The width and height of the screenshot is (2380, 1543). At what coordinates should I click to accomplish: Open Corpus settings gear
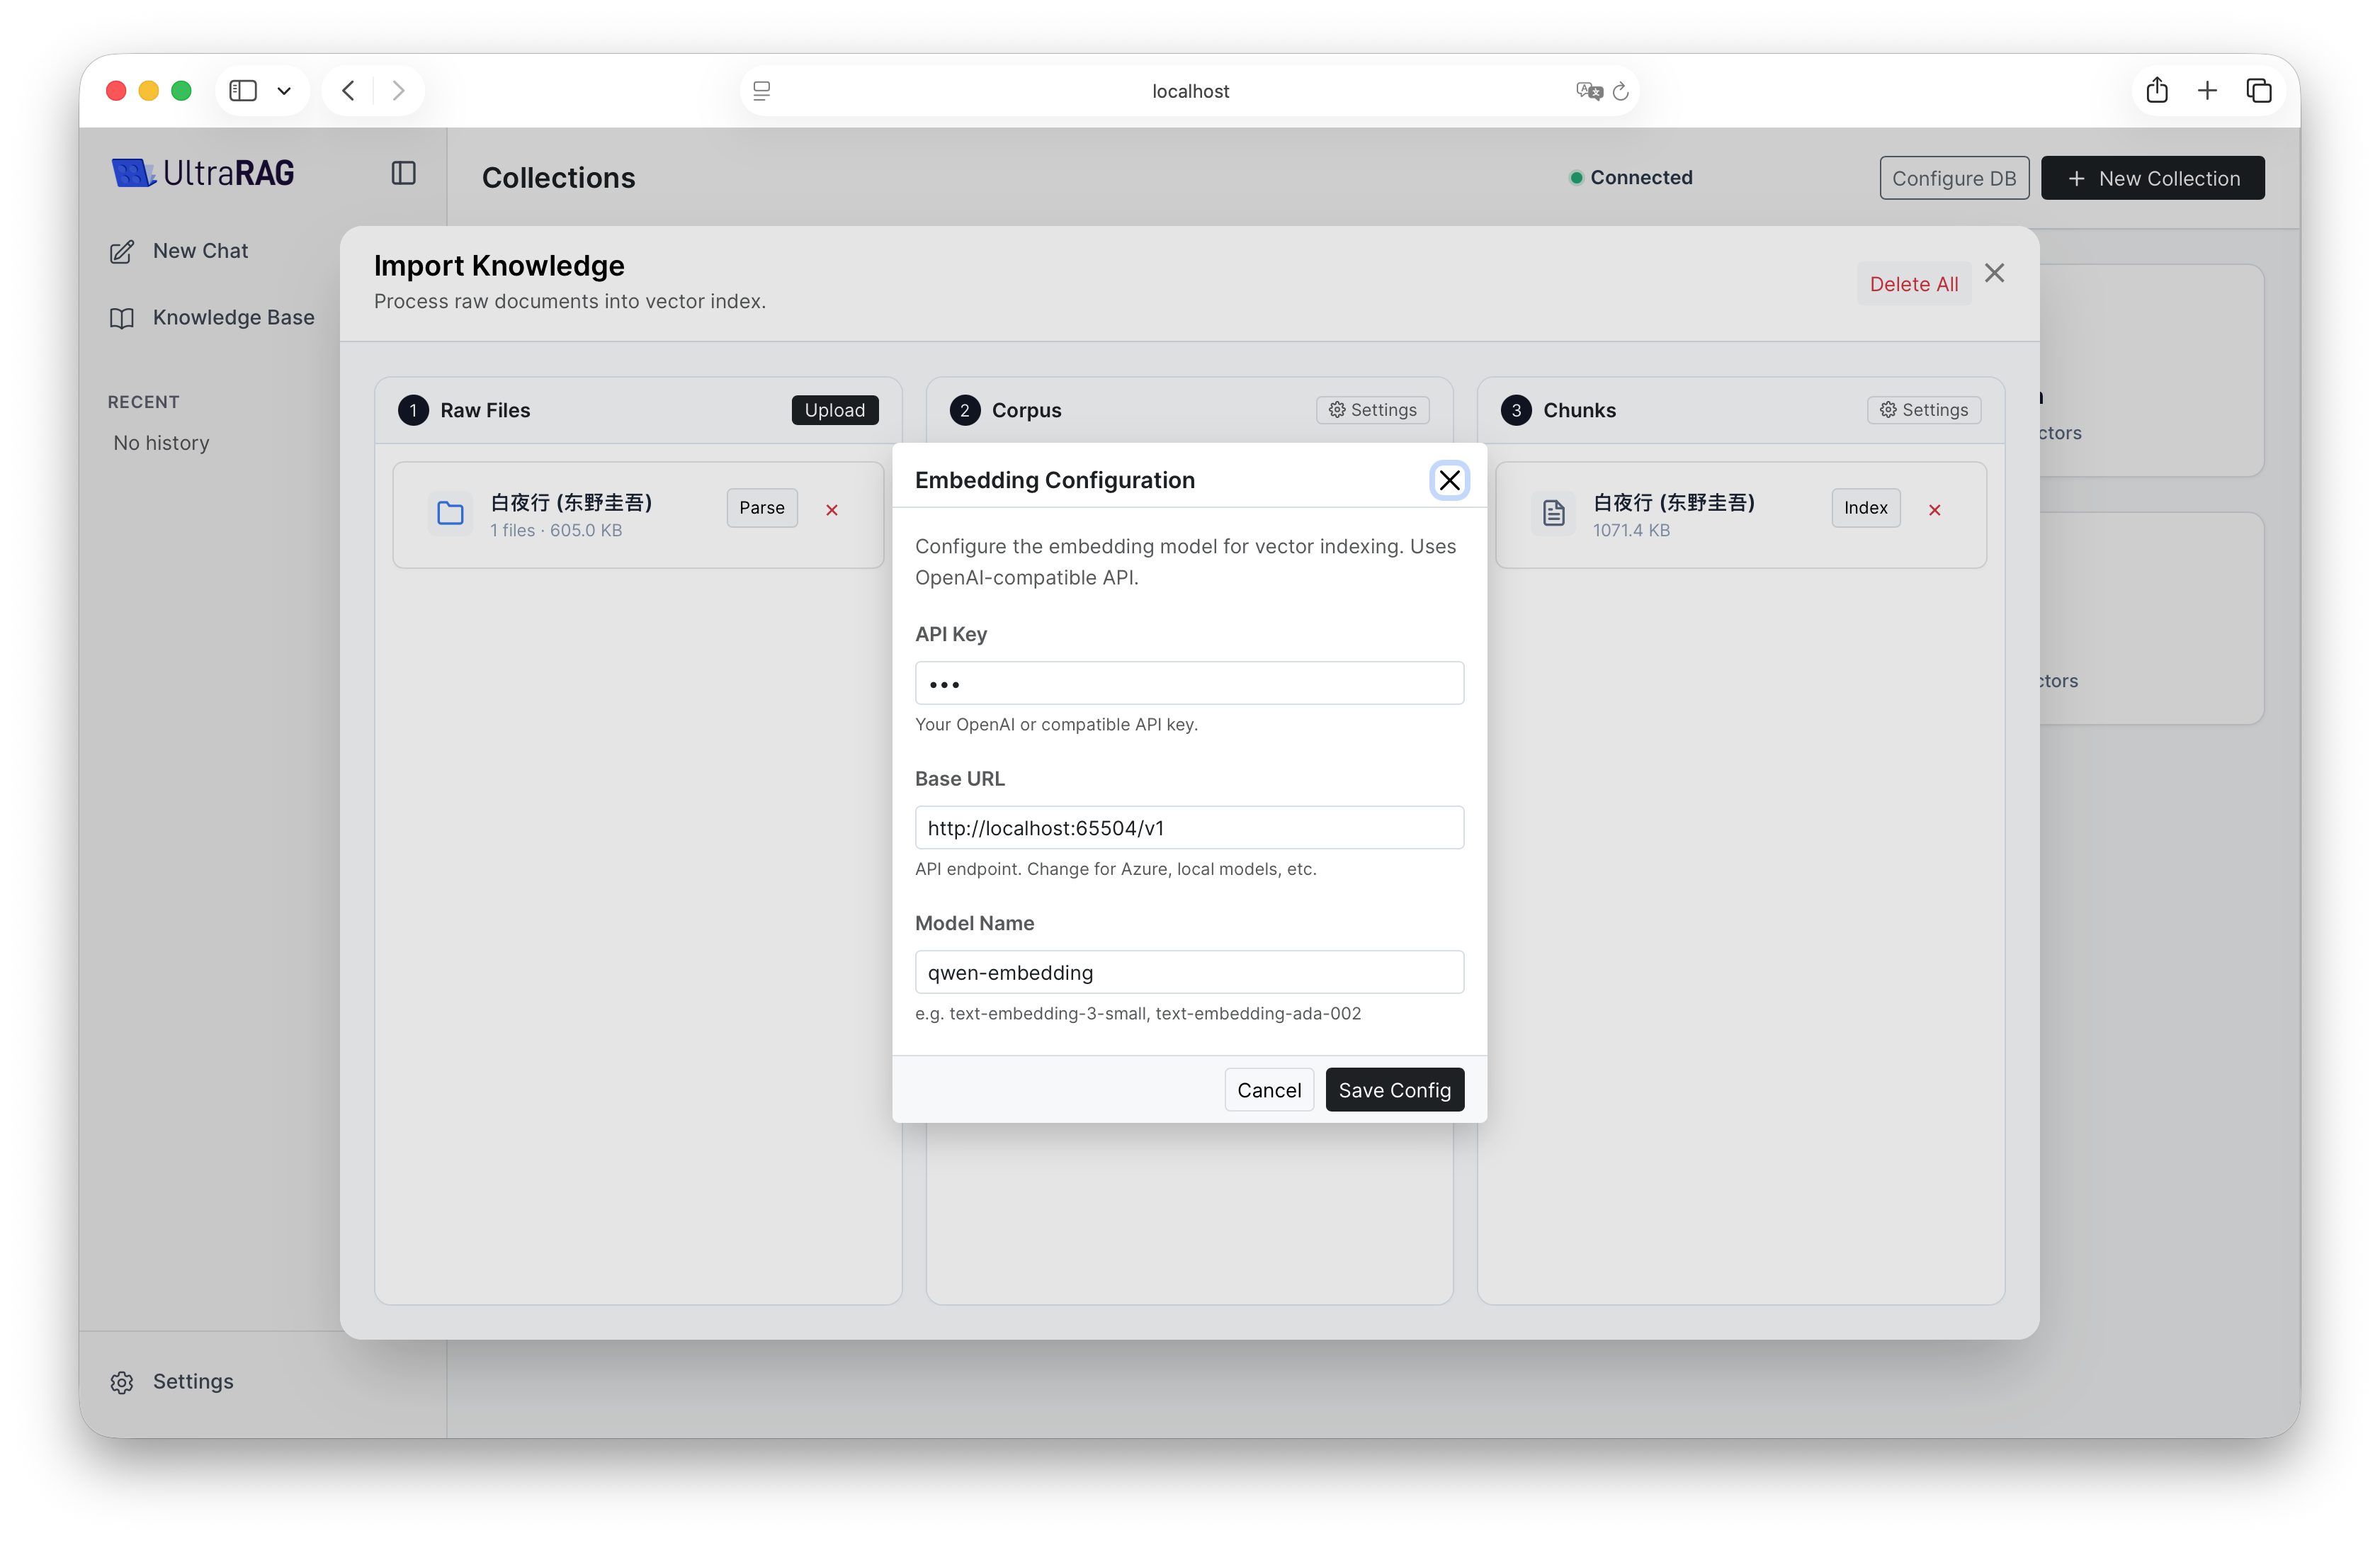(1372, 410)
